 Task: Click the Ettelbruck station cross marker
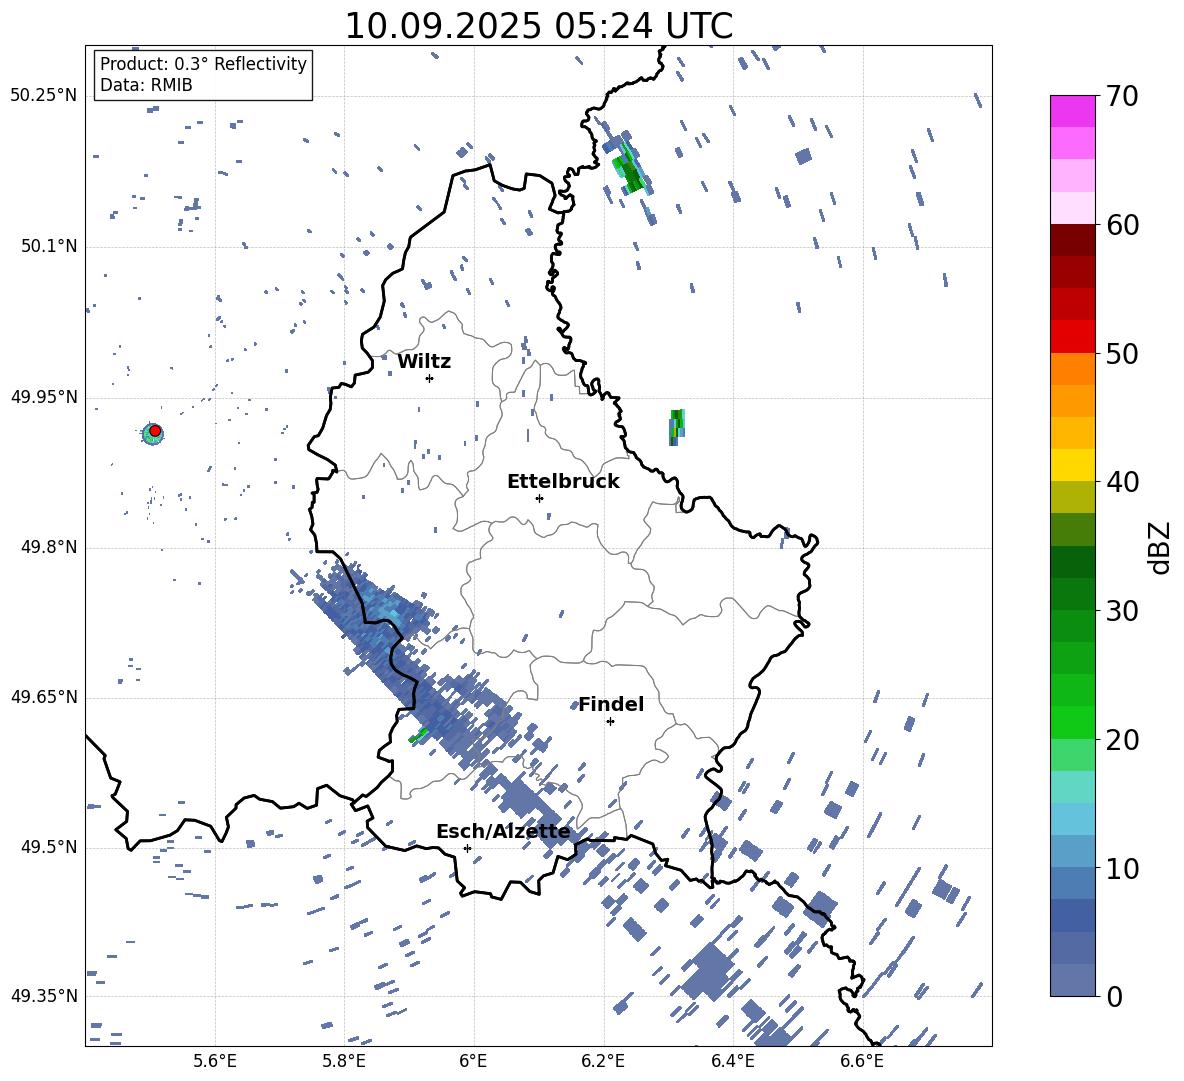539,498
